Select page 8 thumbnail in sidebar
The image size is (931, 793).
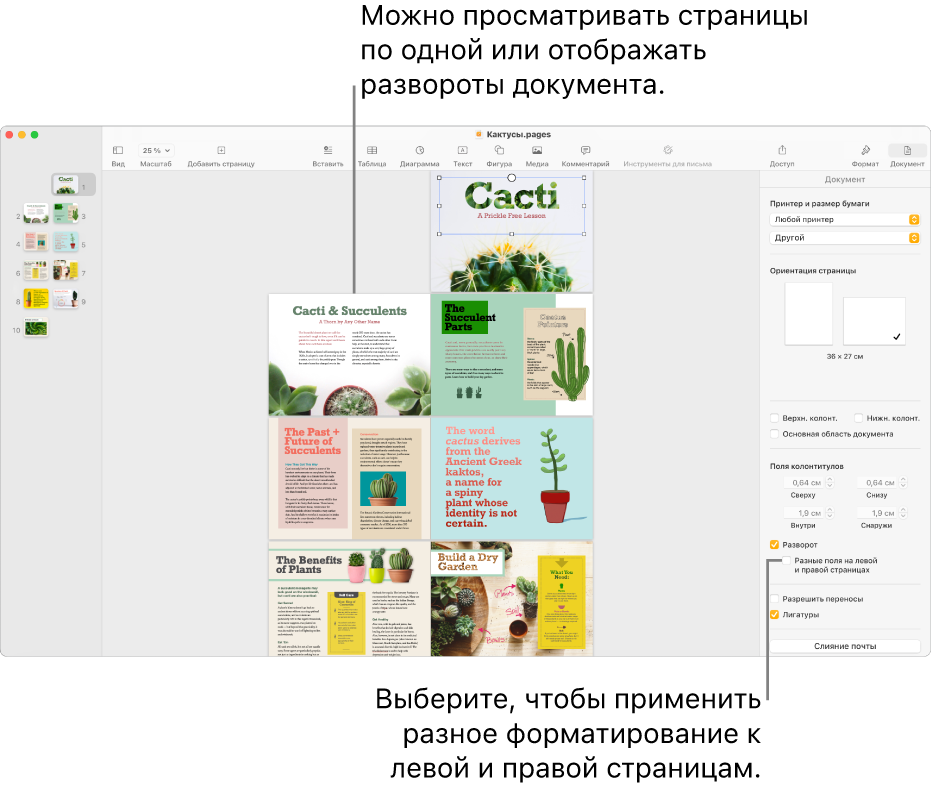36,299
